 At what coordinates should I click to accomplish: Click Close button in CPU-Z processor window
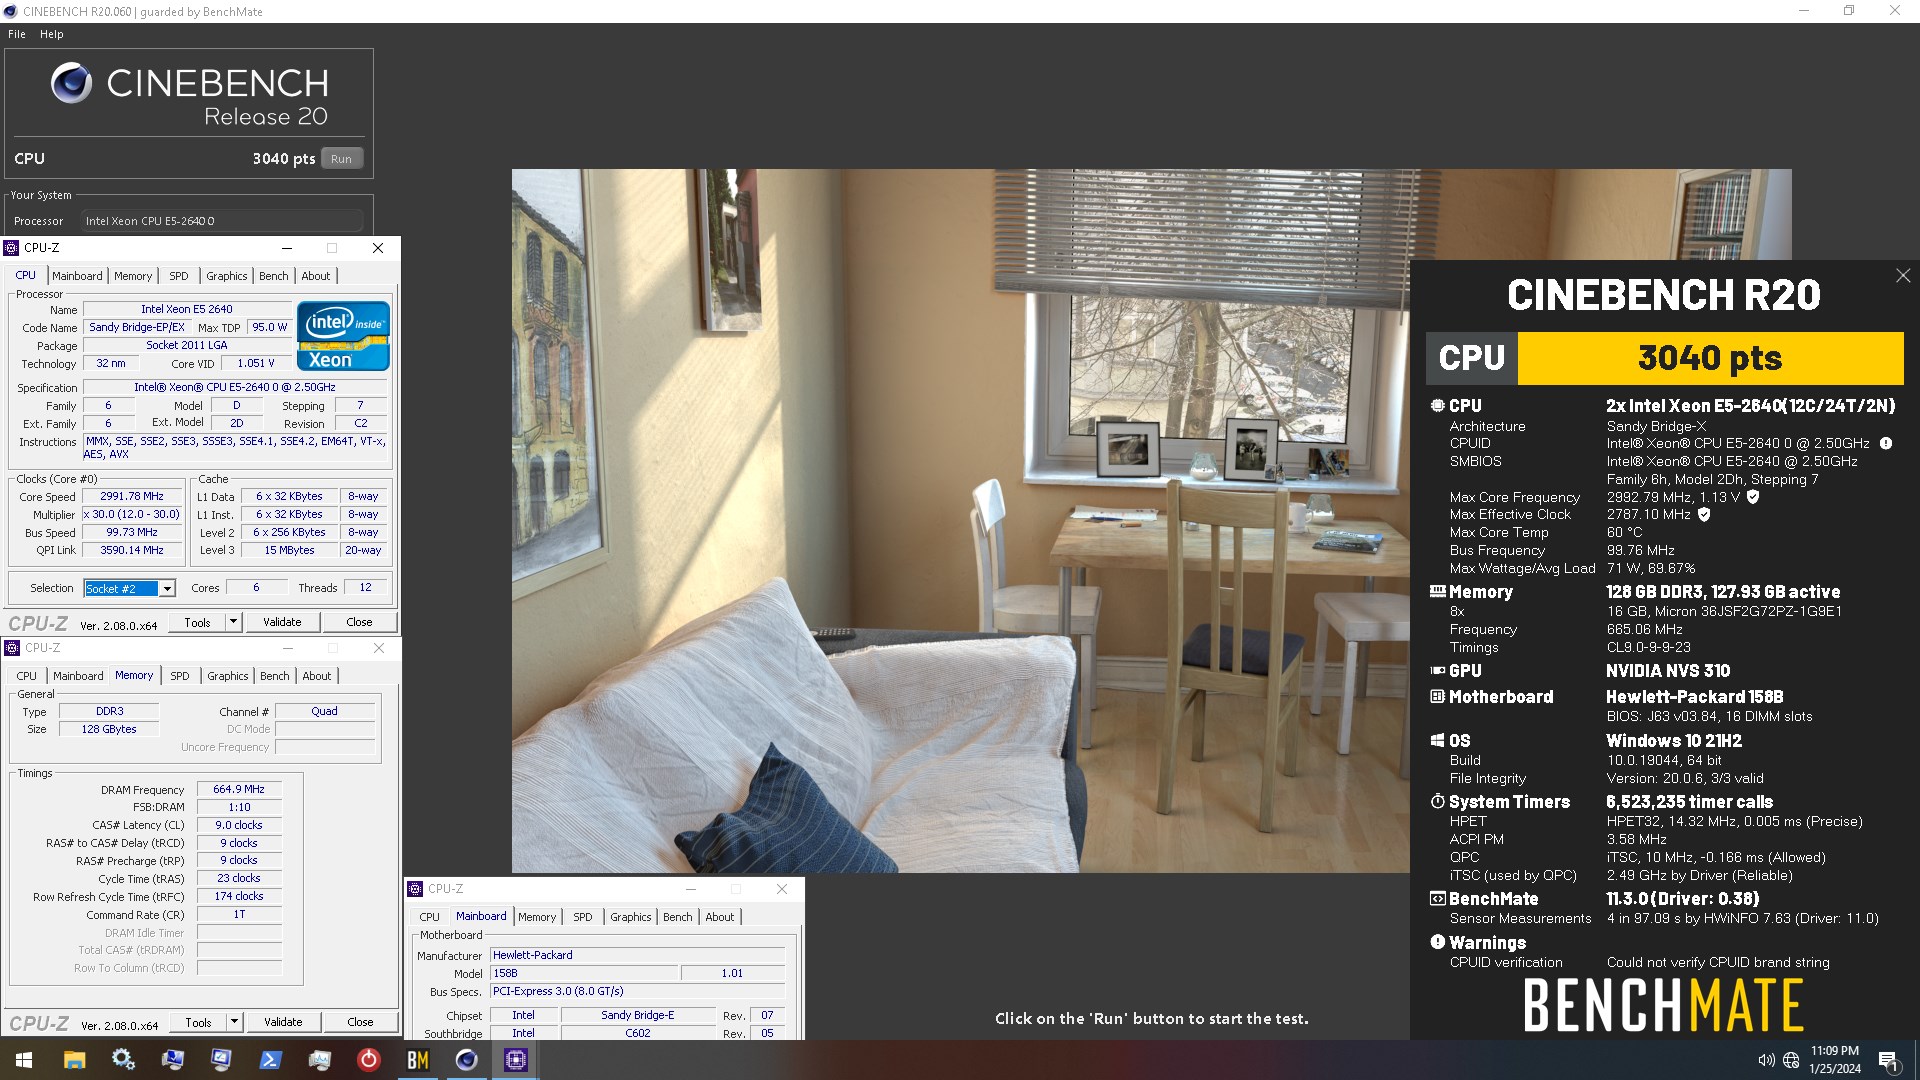coord(359,622)
